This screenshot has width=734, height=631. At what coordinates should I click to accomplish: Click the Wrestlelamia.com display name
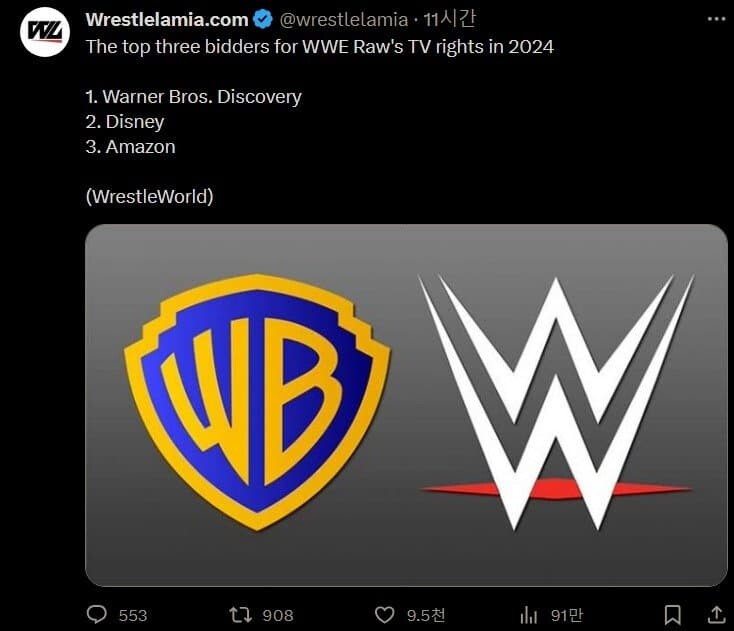167,20
